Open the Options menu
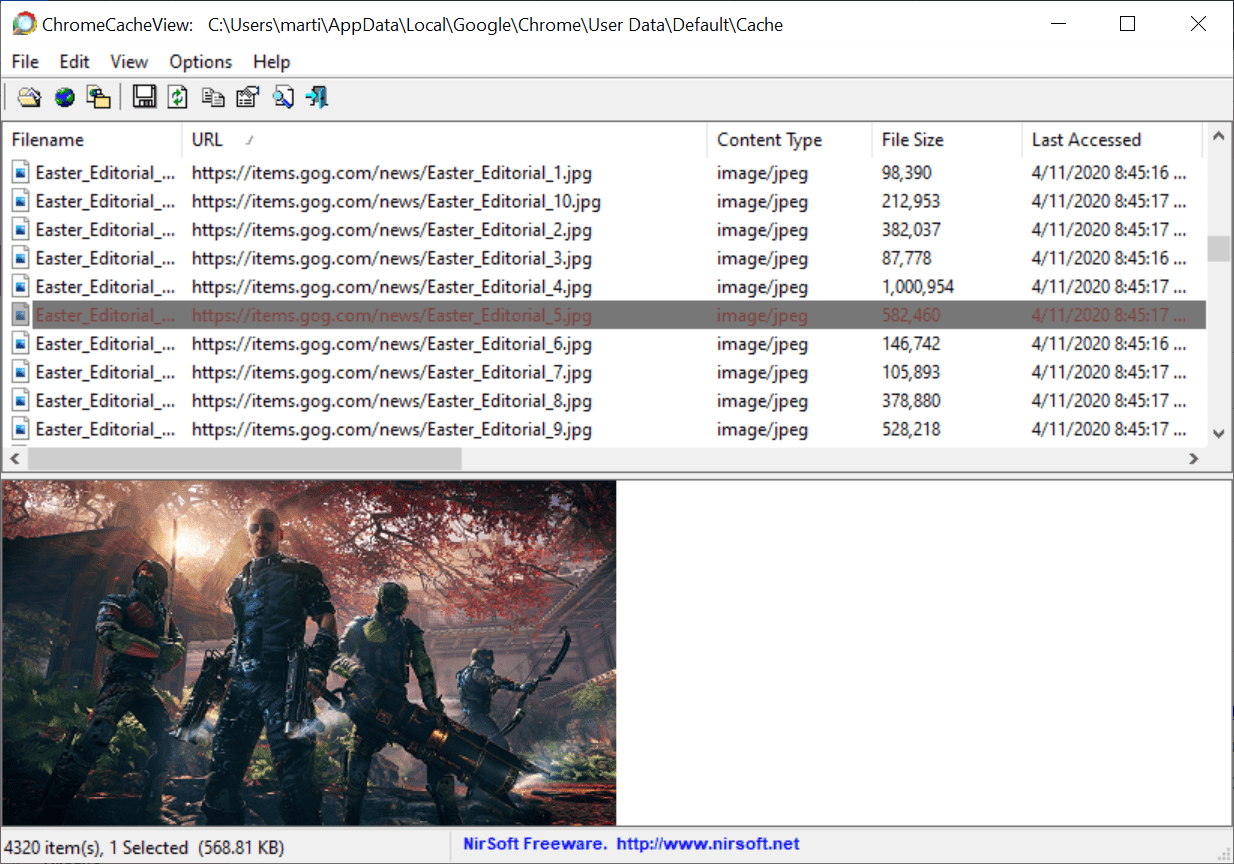 click(200, 62)
